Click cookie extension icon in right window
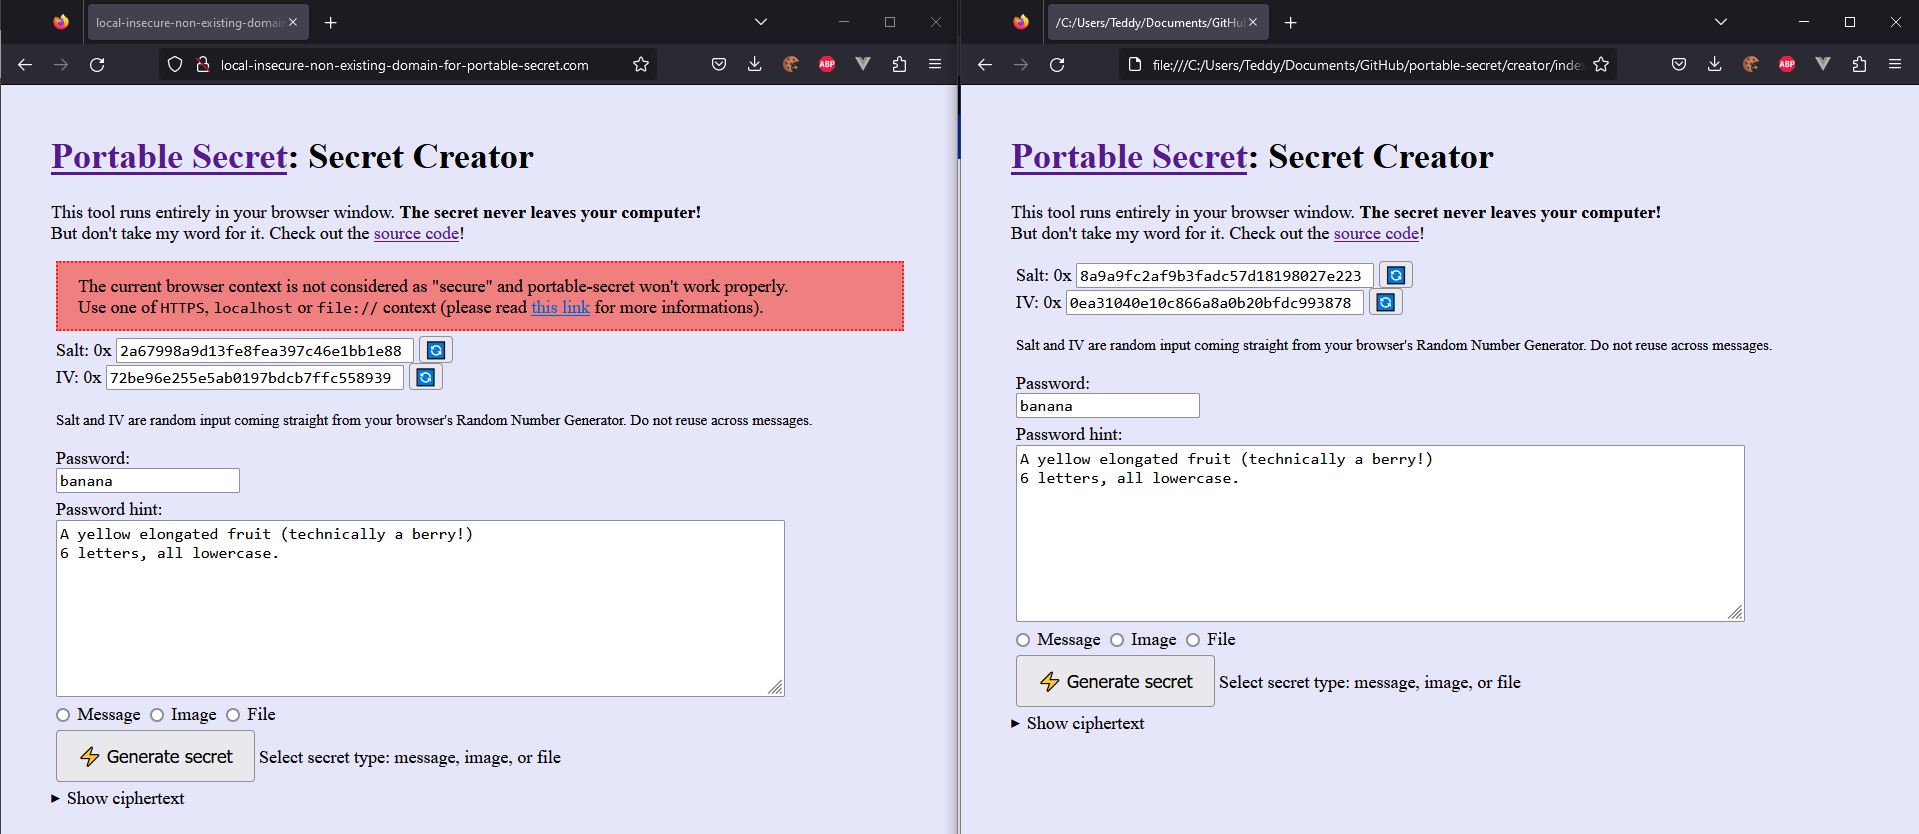The width and height of the screenshot is (1919, 834). point(1751,65)
